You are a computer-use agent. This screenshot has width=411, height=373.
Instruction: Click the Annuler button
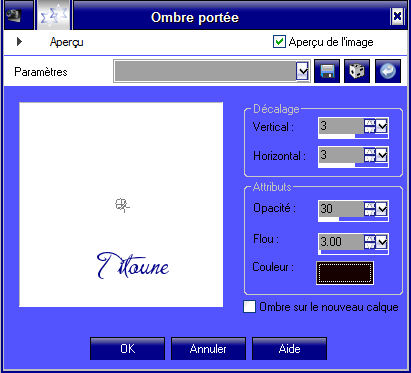pos(208,349)
